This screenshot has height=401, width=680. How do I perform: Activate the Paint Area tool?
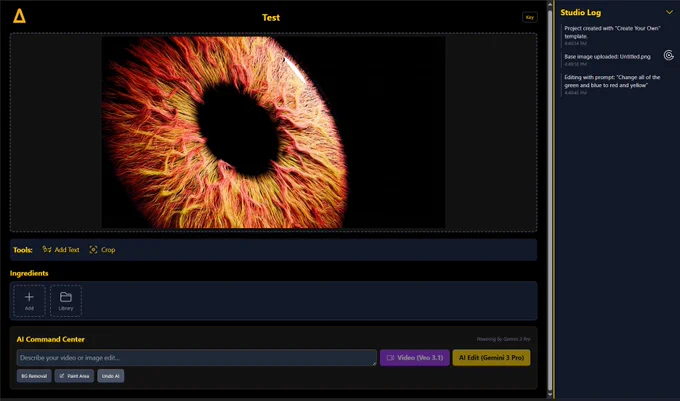(74, 376)
